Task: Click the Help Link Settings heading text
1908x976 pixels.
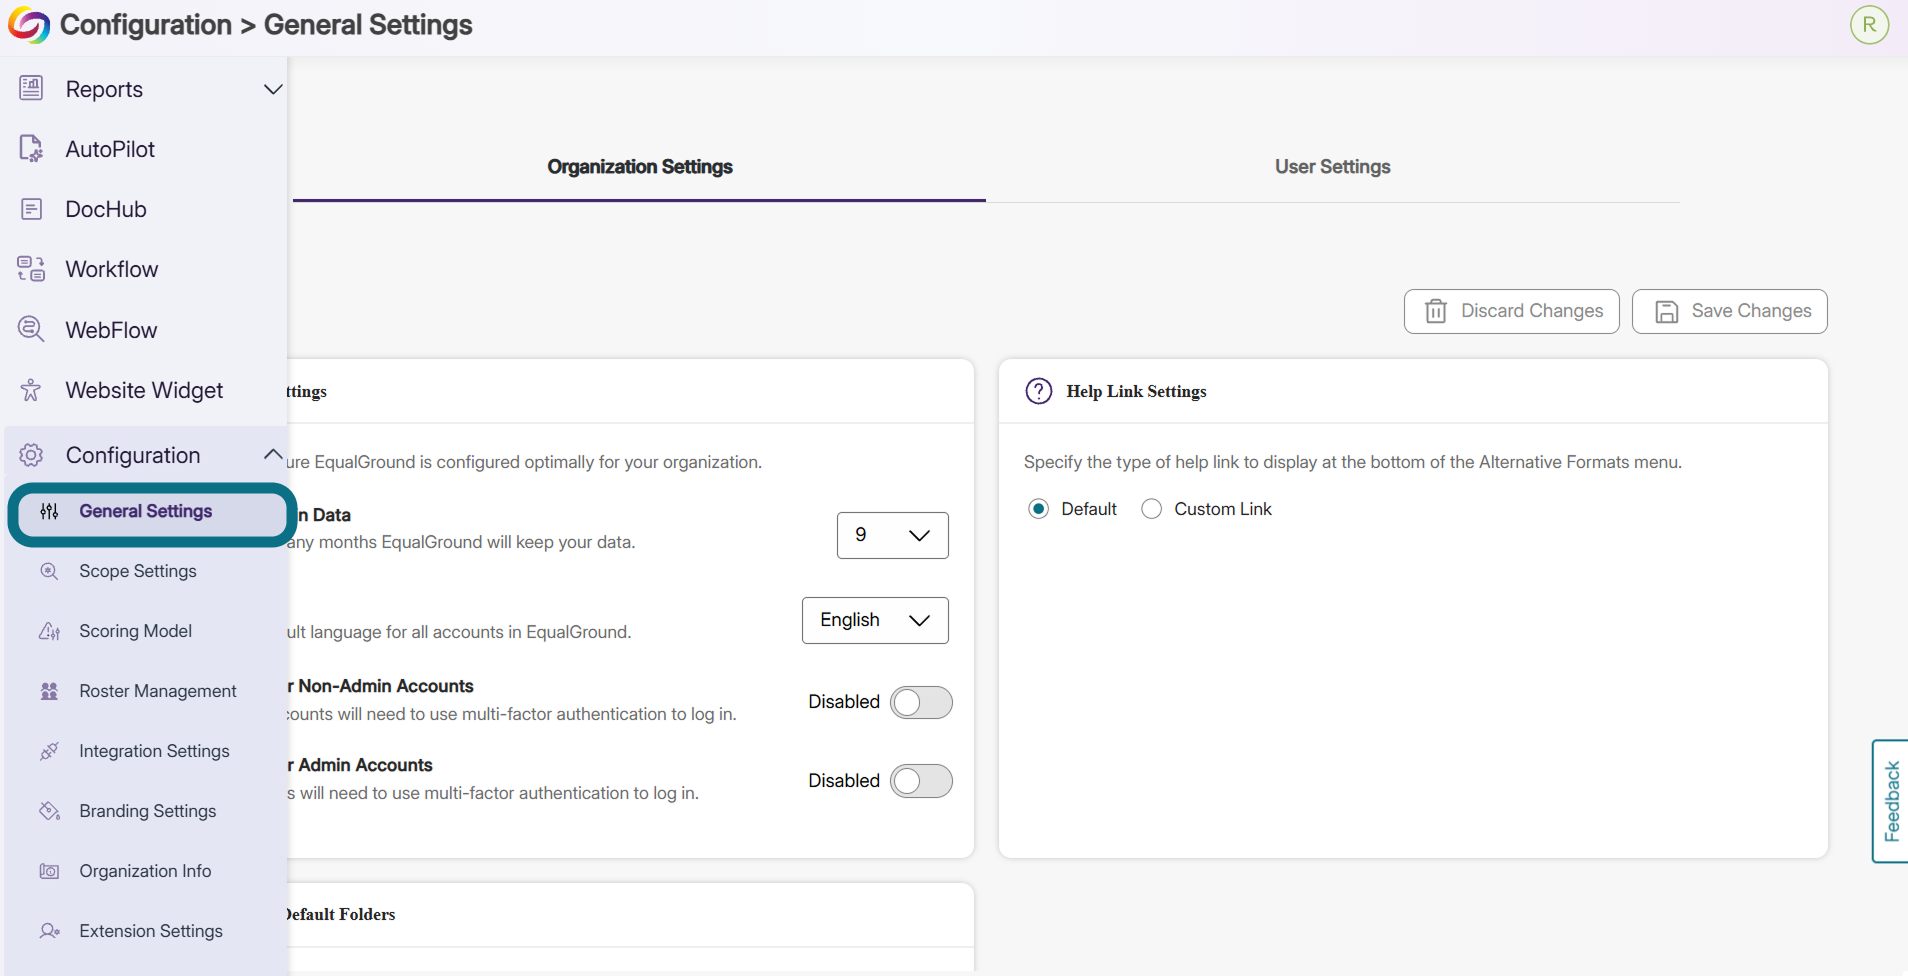Action: click(x=1136, y=391)
